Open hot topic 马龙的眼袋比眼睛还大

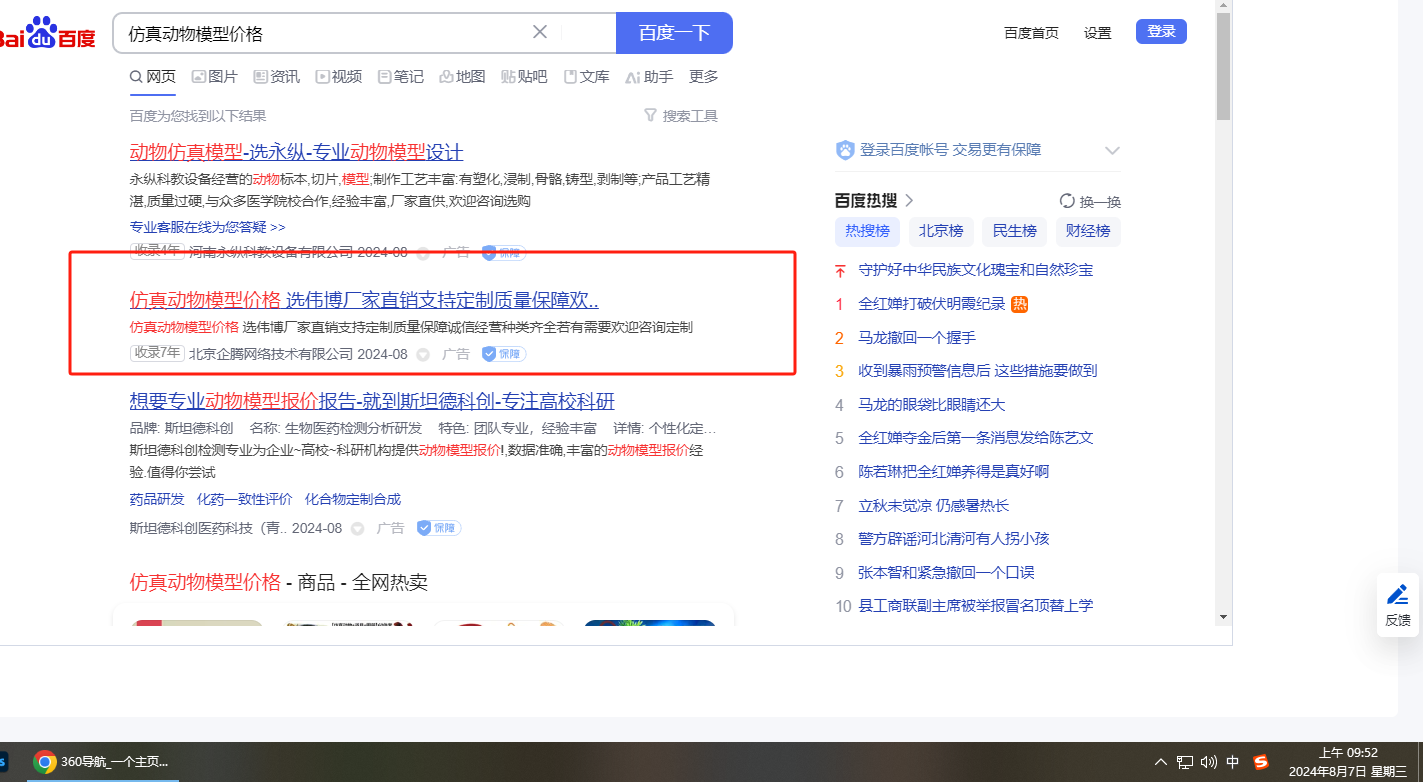(932, 404)
